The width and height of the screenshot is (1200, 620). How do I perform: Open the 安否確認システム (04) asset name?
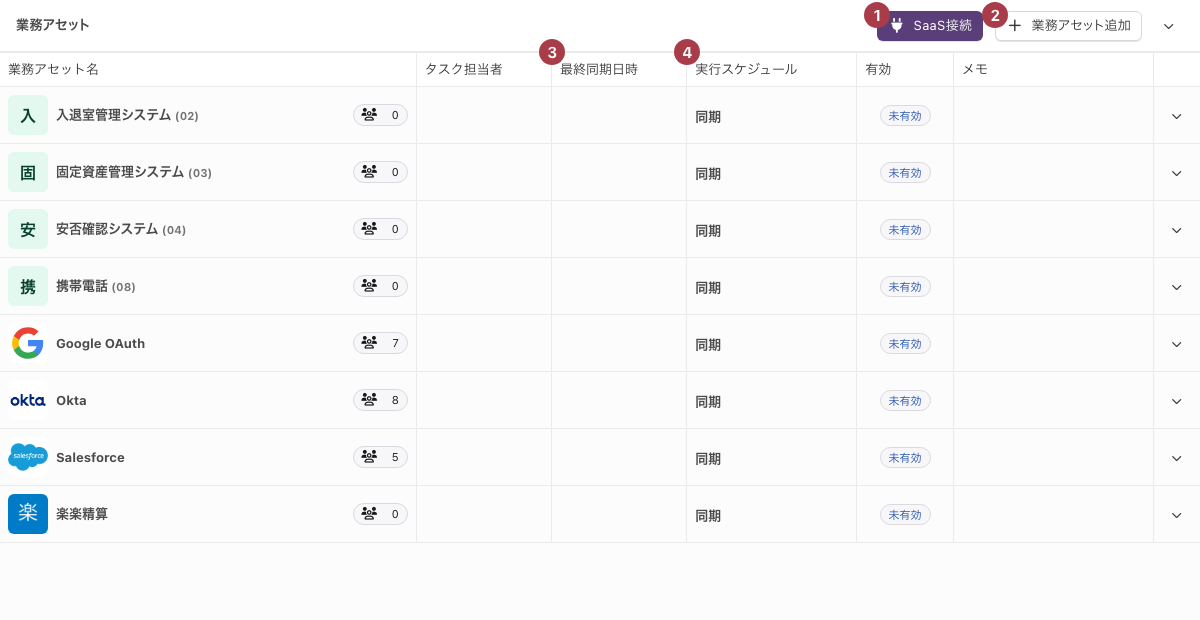(x=121, y=229)
